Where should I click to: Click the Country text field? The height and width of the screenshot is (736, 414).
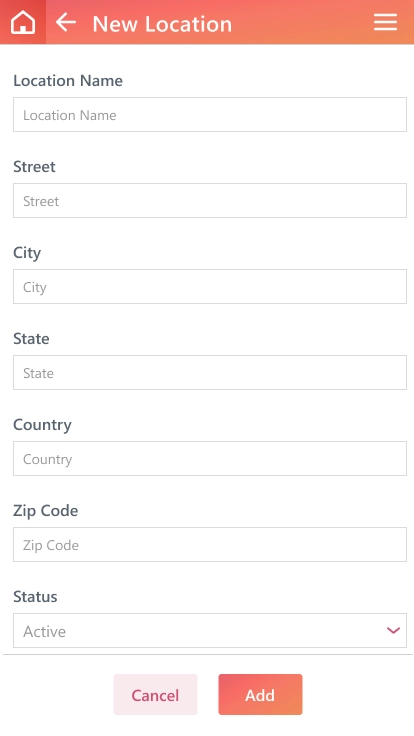point(210,458)
